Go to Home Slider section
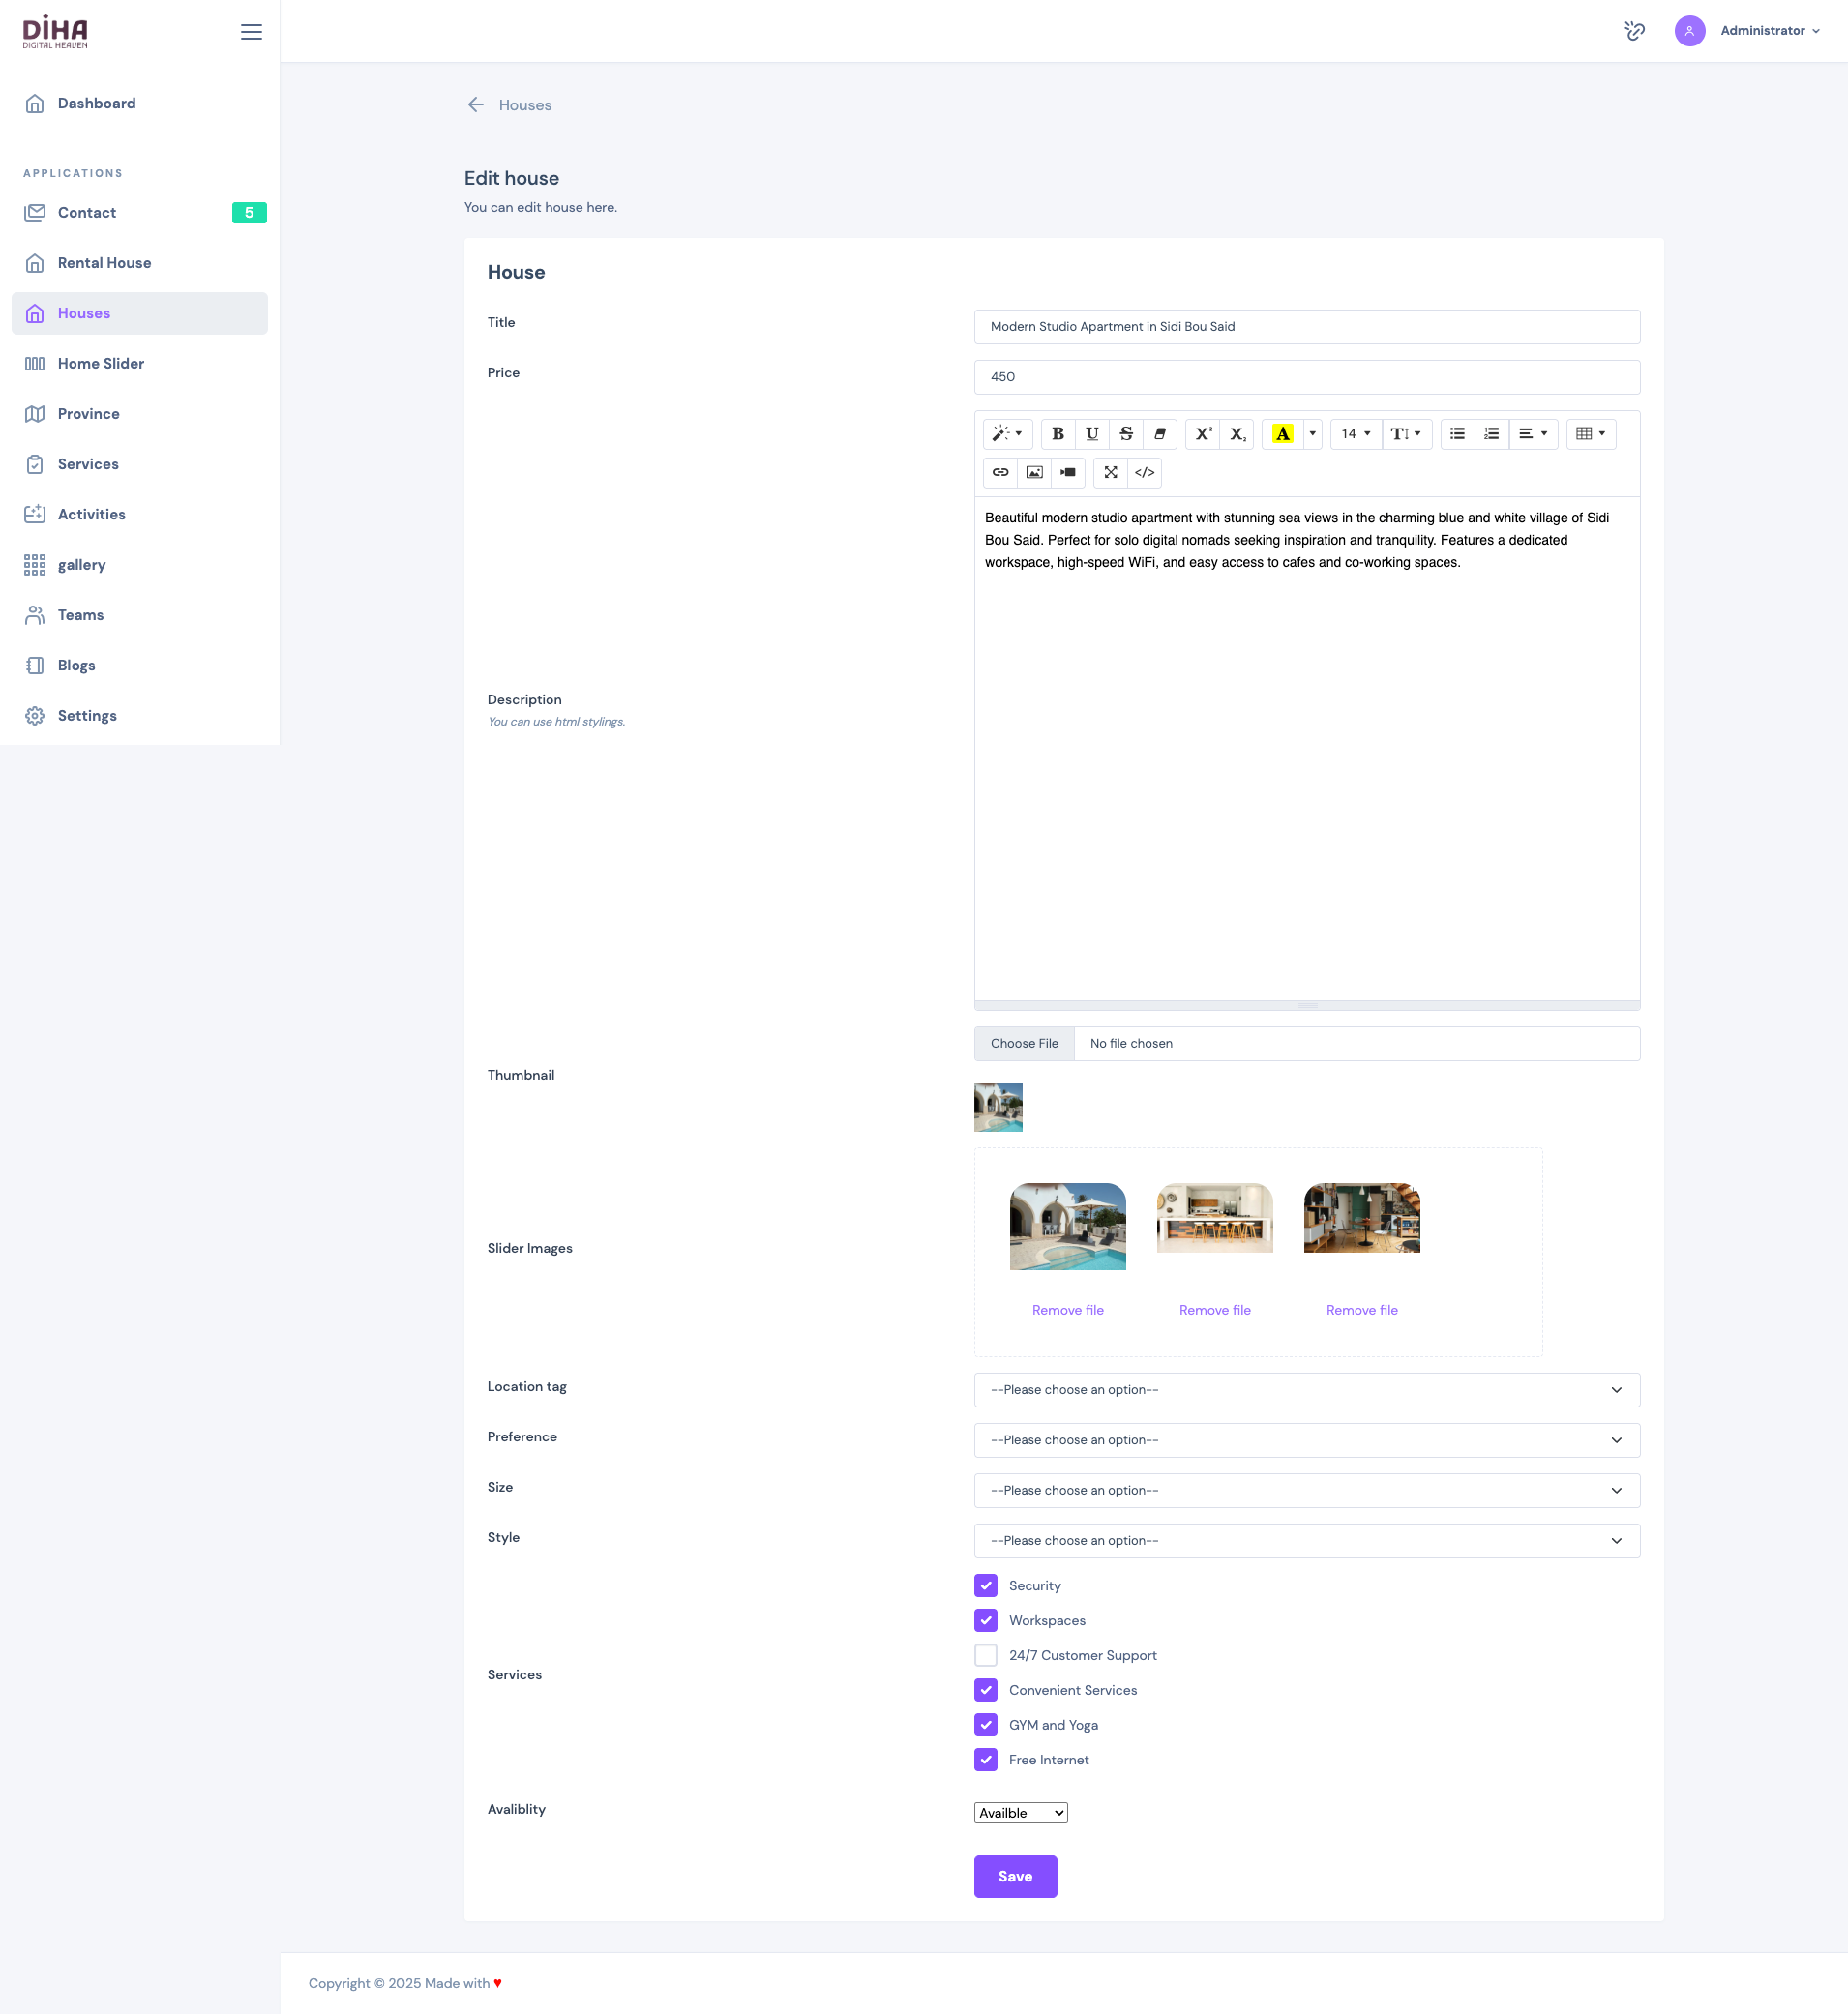 [139, 364]
